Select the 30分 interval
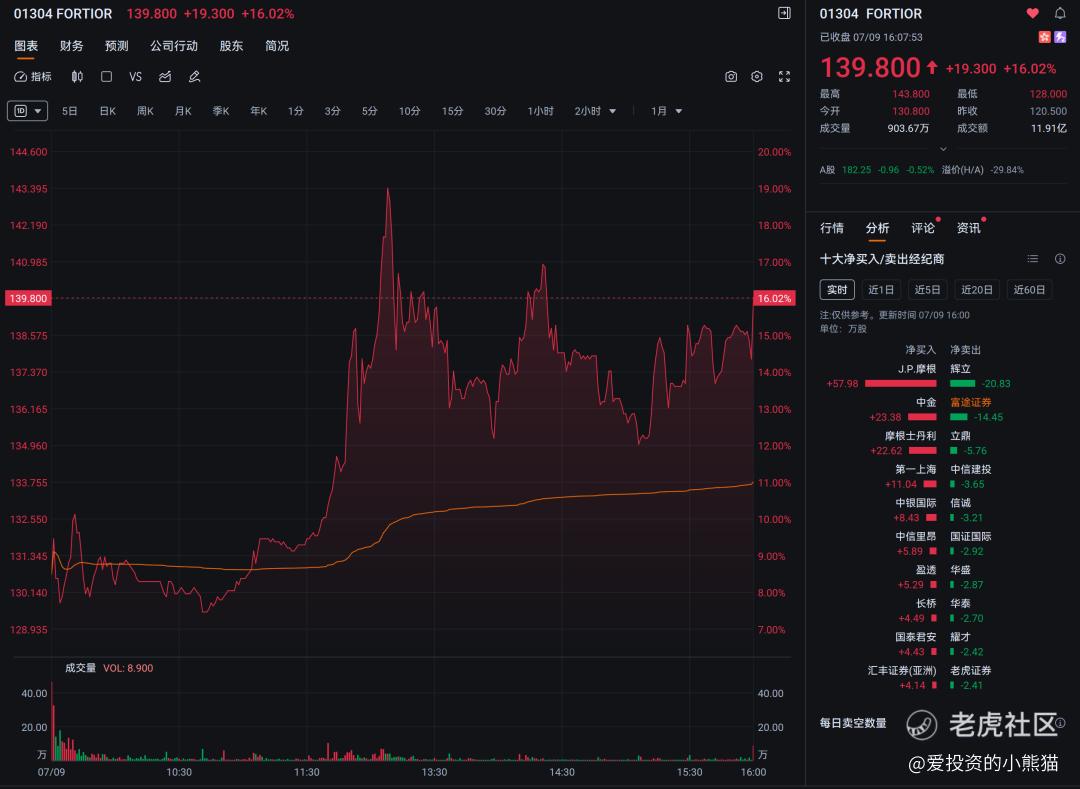This screenshot has width=1080, height=789. [x=495, y=111]
